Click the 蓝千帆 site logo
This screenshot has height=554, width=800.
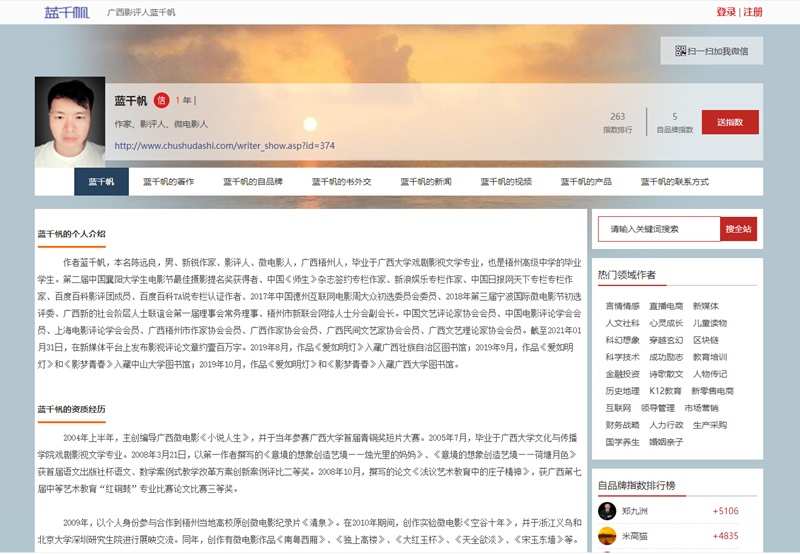pyautogui.click(x=66, y=12)
